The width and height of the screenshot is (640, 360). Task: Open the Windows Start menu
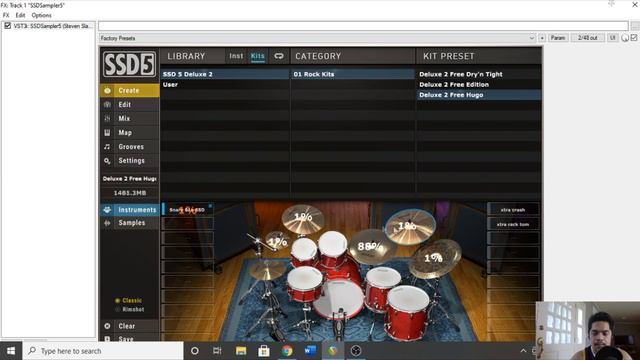[11, 351]
